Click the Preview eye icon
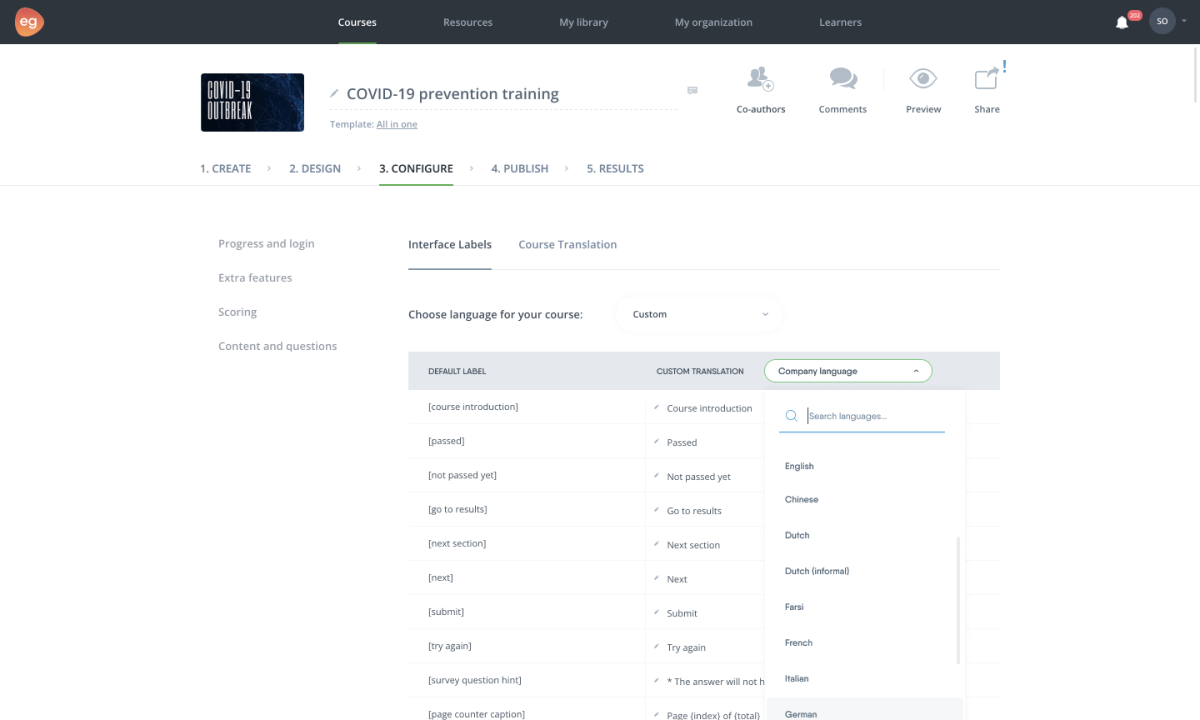Screen dimensions: 1200x720 coord(923,79)
